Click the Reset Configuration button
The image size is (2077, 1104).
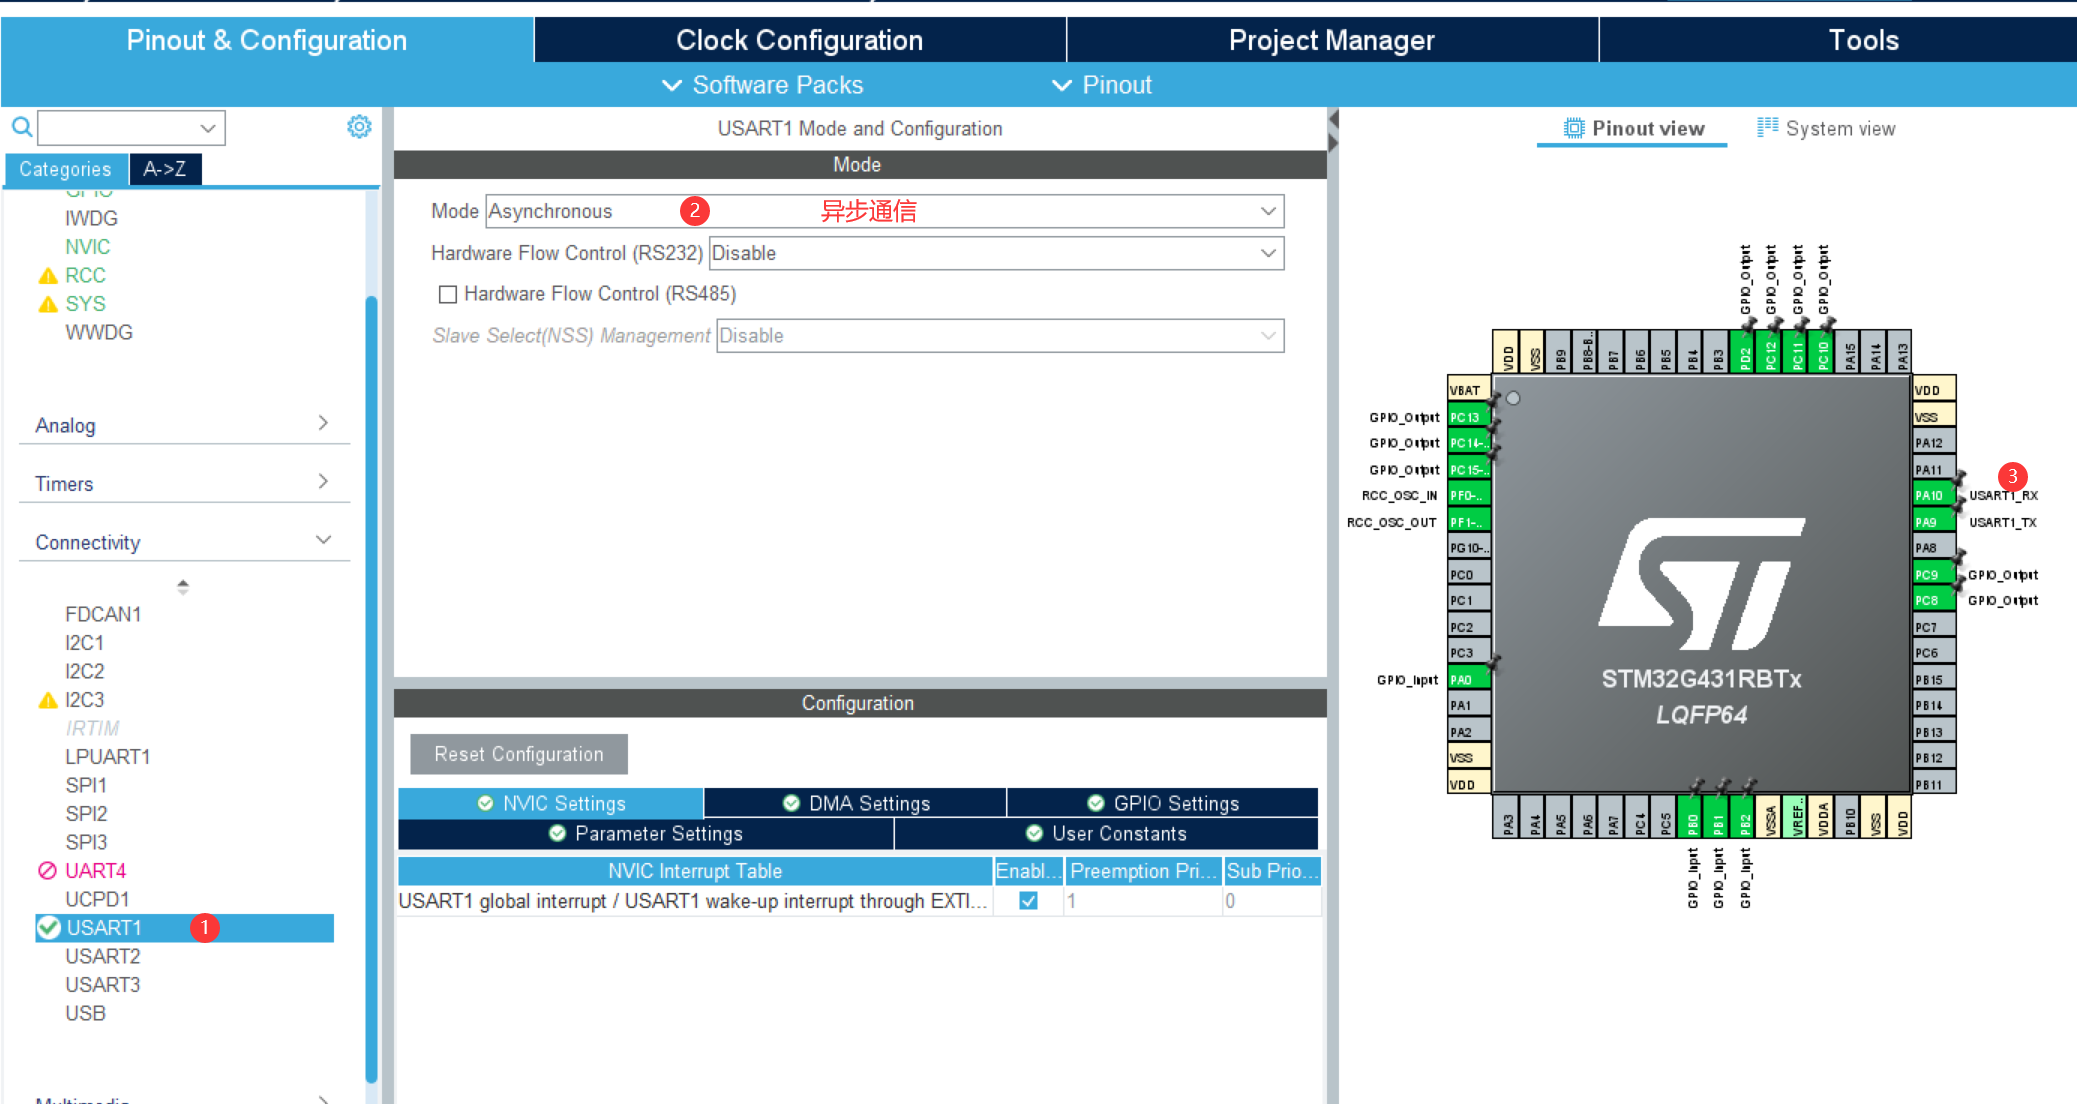(x=518, y=754)
